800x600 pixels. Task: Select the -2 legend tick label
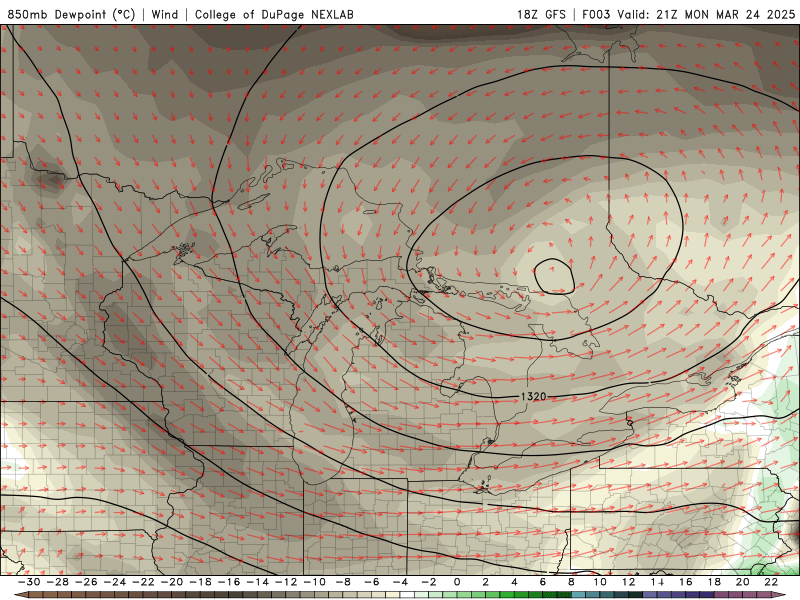click(429, 582)
